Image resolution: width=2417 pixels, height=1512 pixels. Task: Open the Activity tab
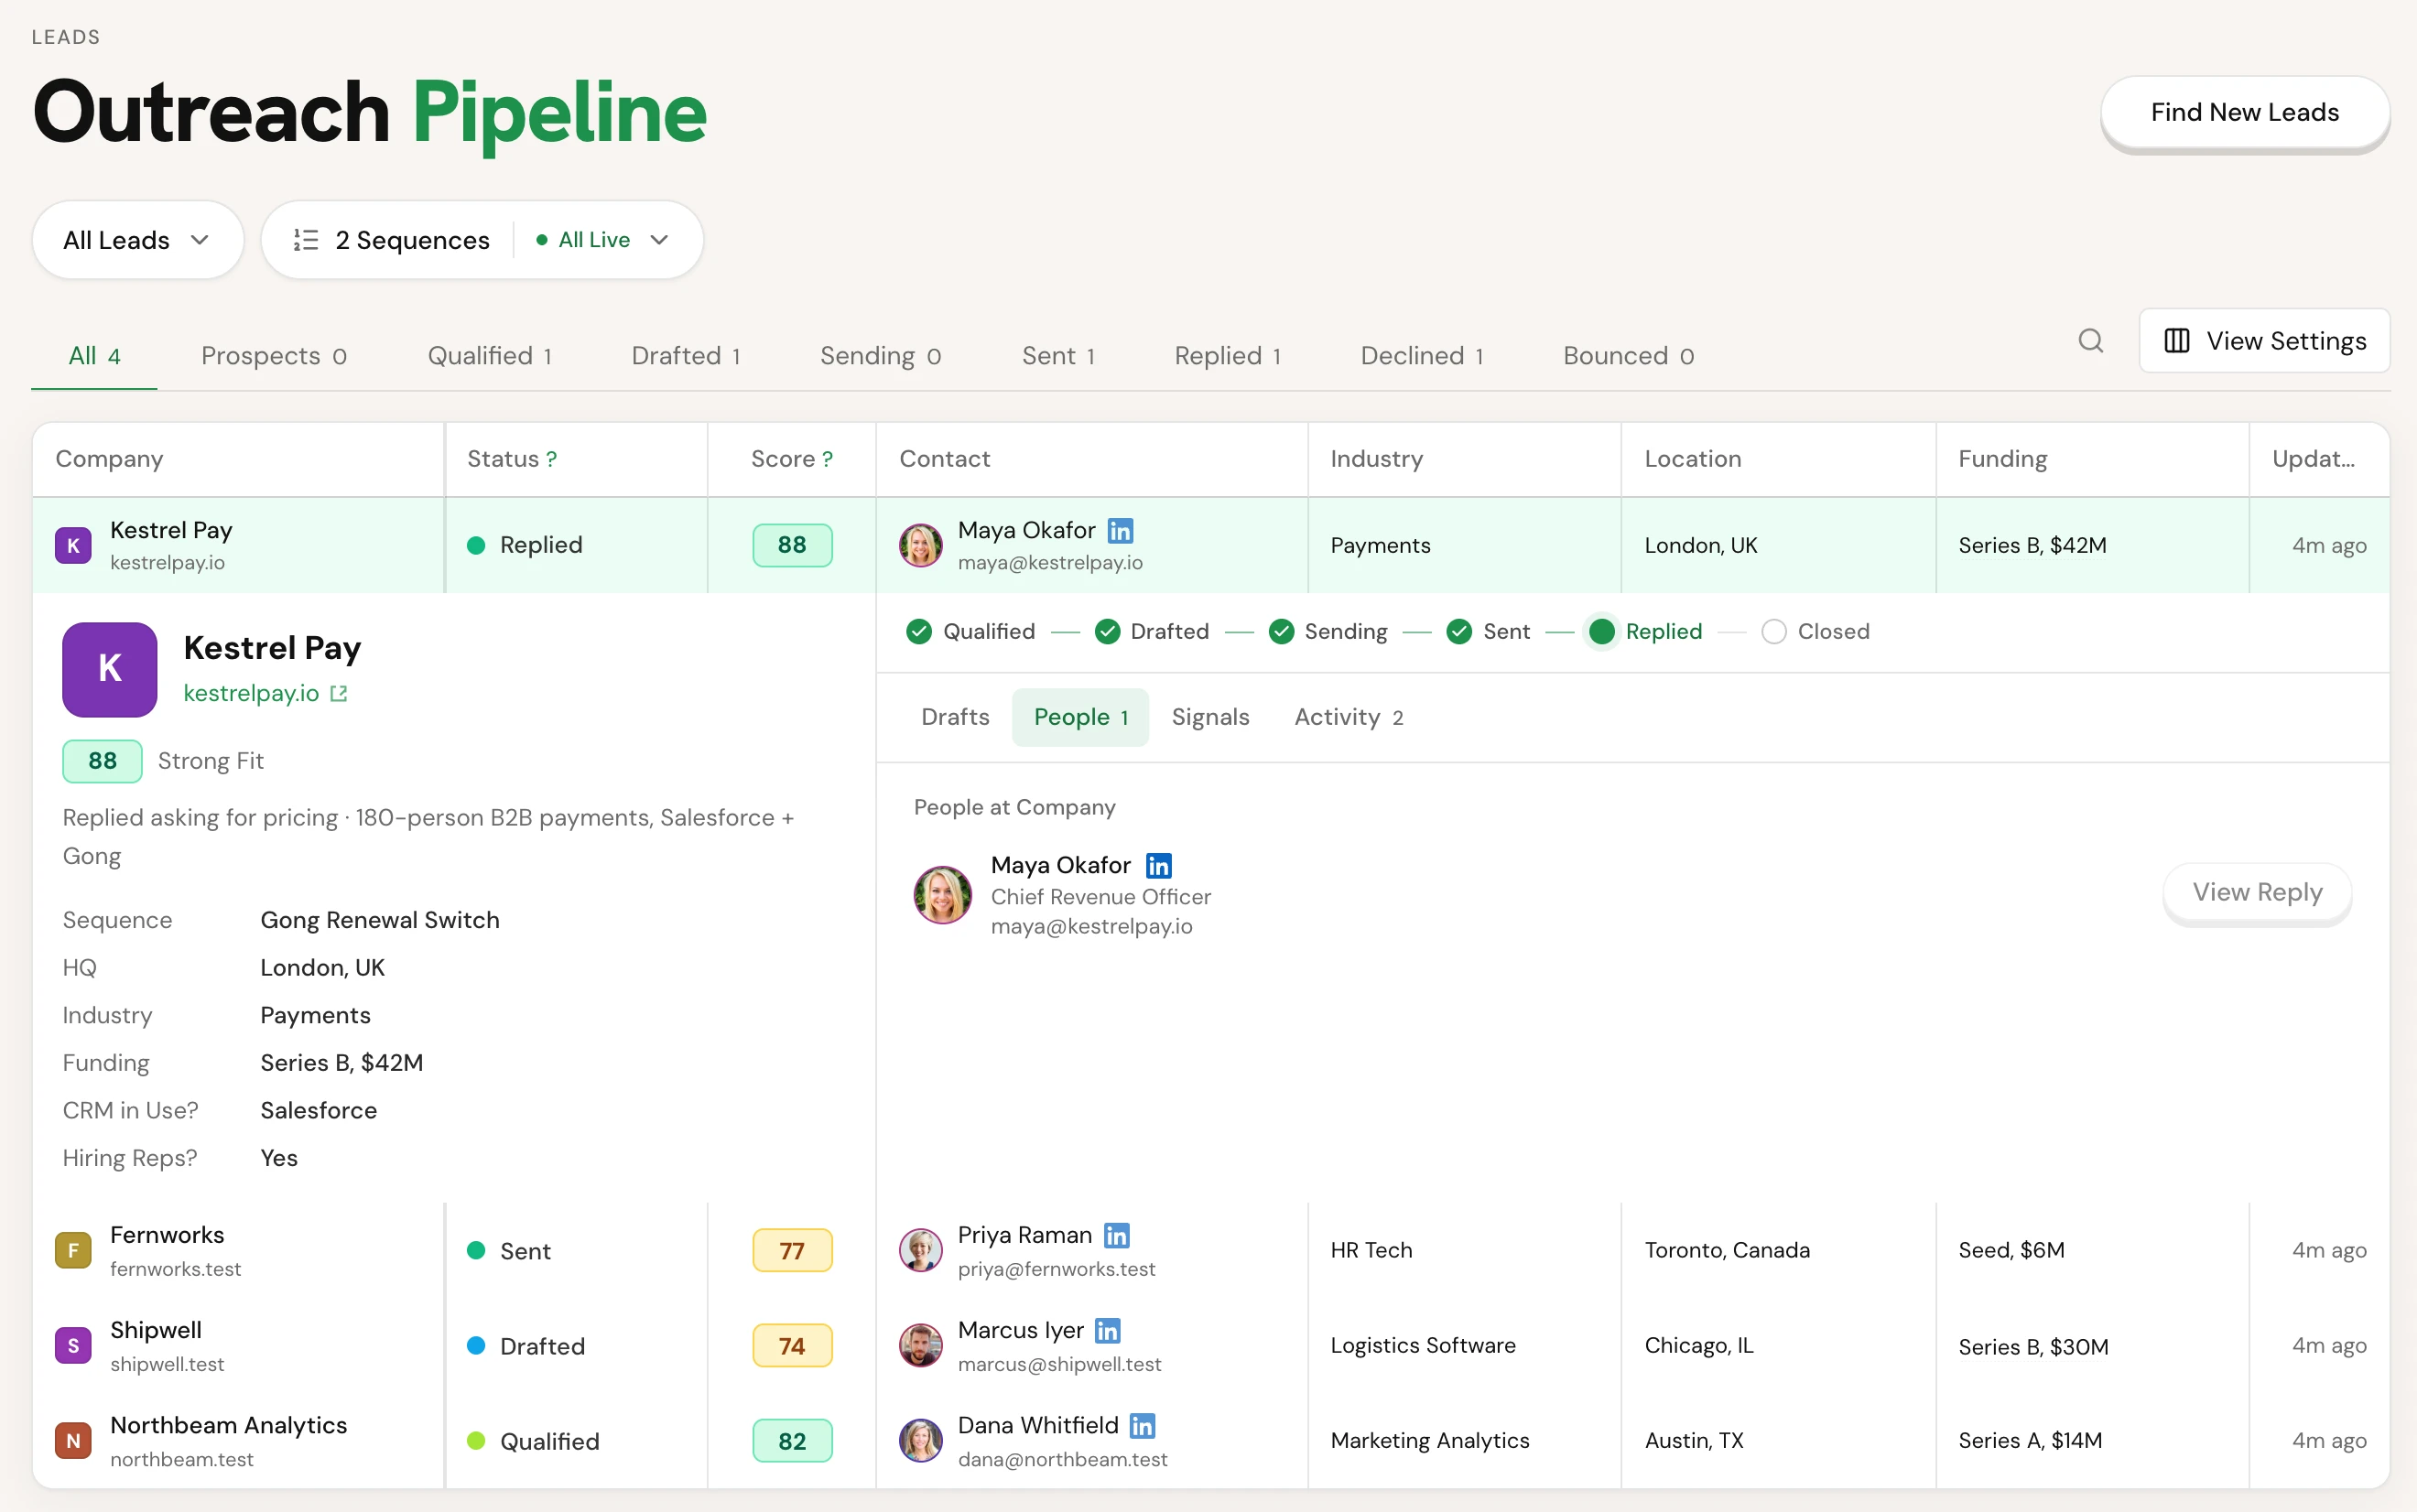tap(1349, 717)
